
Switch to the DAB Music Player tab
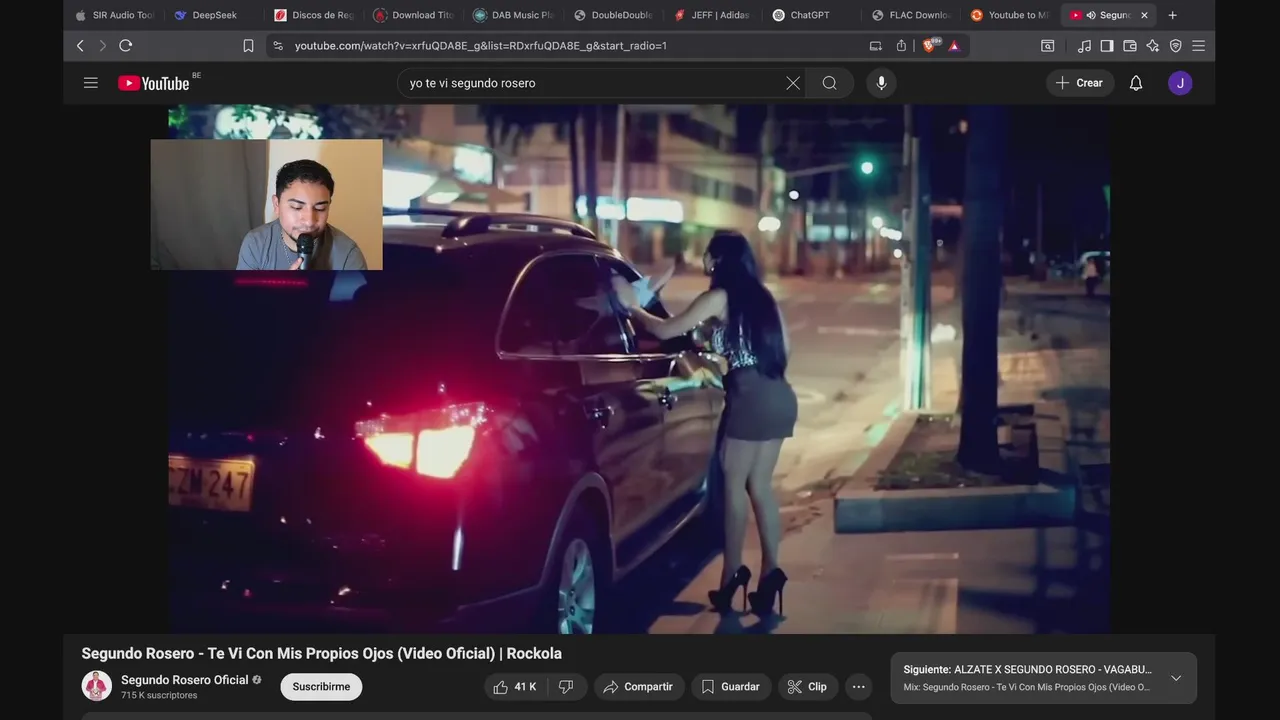pyautogui.click(x=514, y=15)
